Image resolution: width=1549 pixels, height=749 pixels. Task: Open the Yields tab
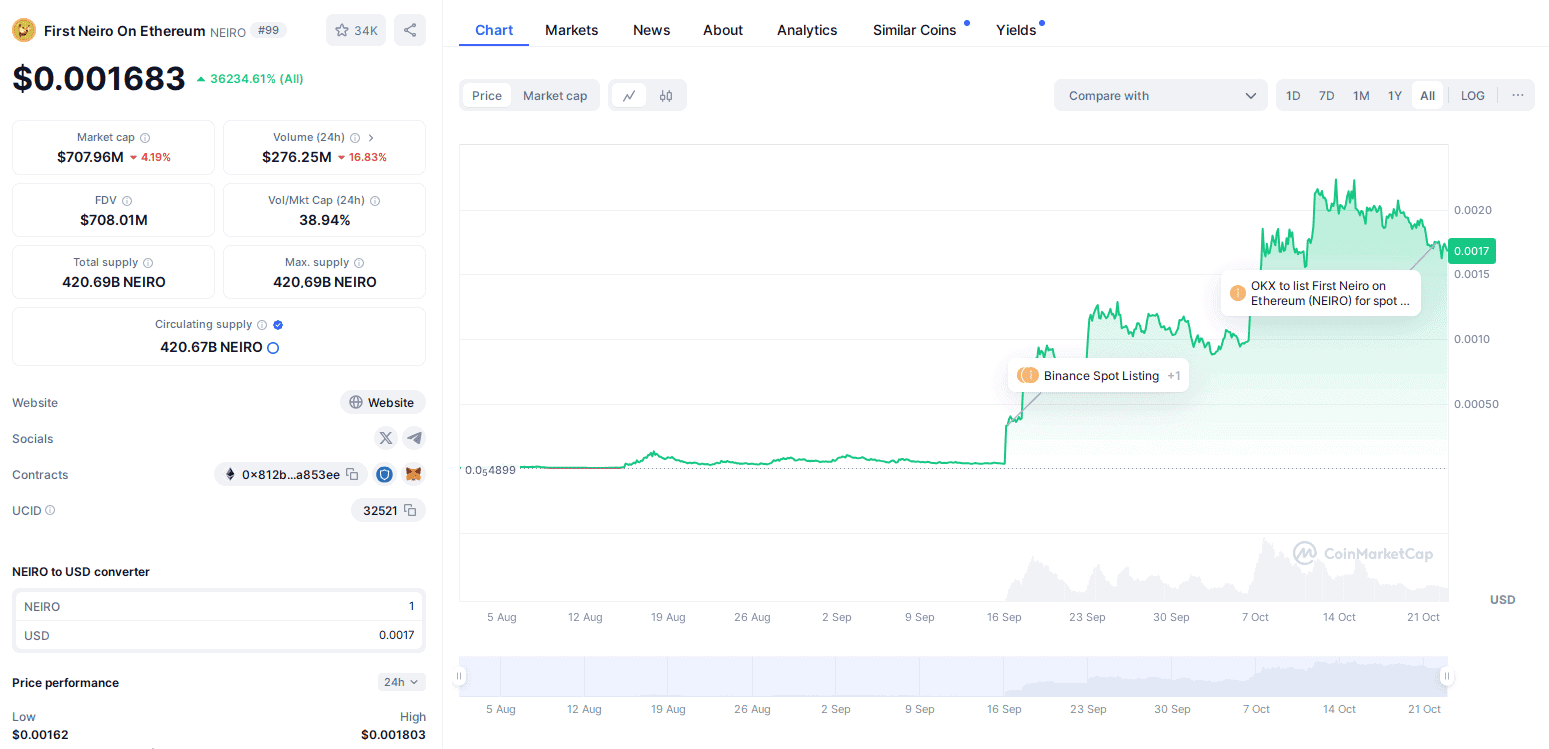click(1016, 30)
